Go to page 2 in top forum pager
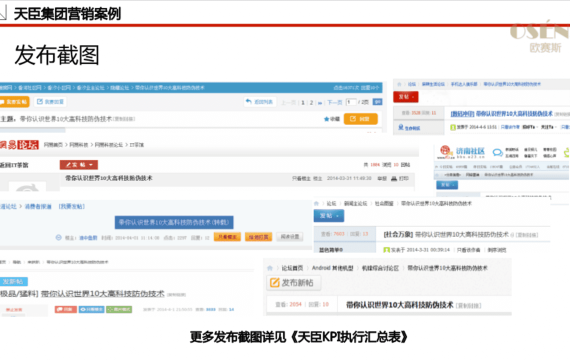Image resolution: width=570 pixels, height=360 pixels. click(x=311, y=103)
